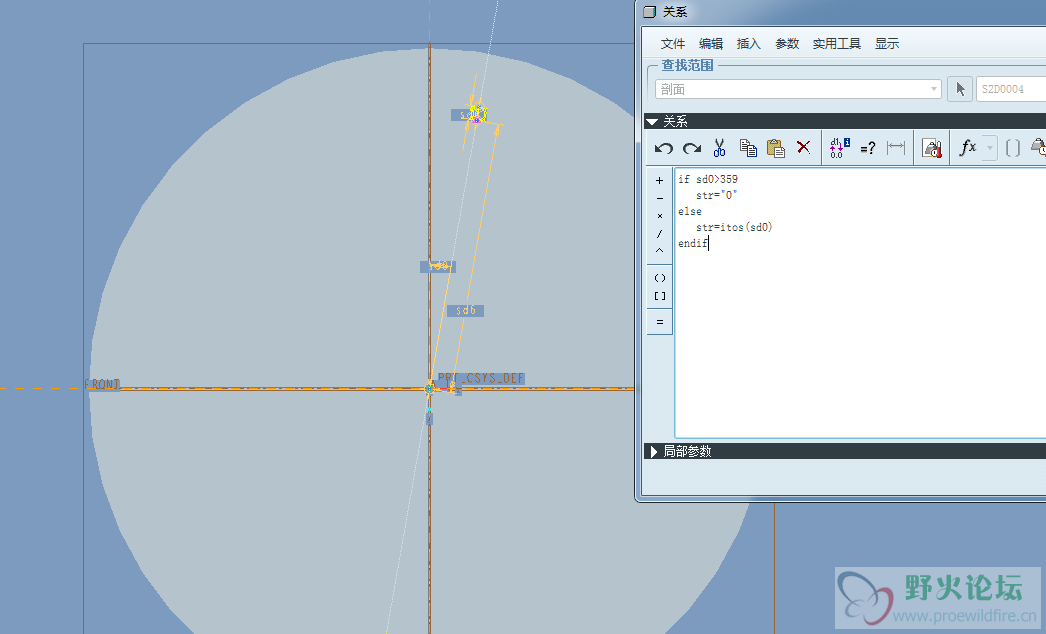This screenshot has width=1046, height=634.
Task: Open the 剖面 scope dropdown
Action: pos(799,89)
